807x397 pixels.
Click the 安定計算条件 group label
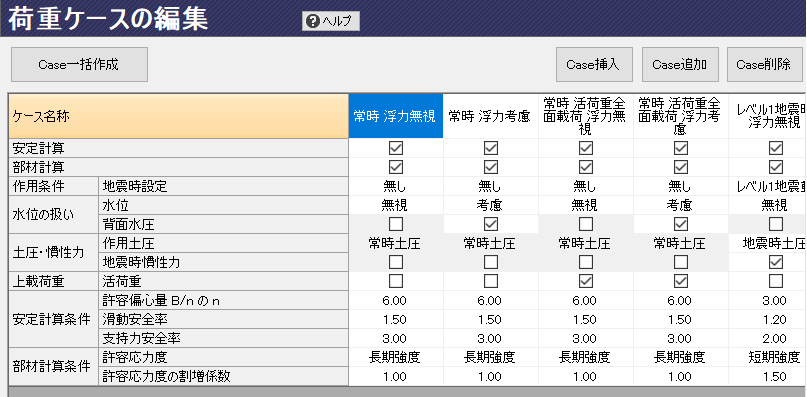pyautogui.click(x=54, y=319)
